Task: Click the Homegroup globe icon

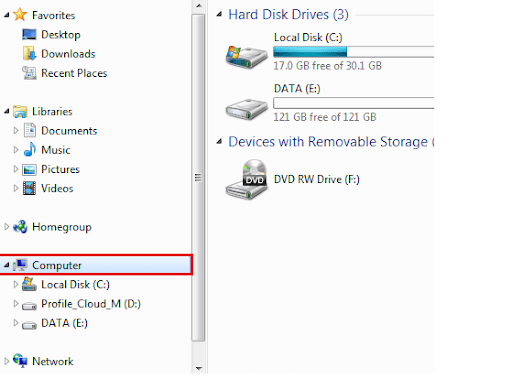Action: (x=20, y=227)
